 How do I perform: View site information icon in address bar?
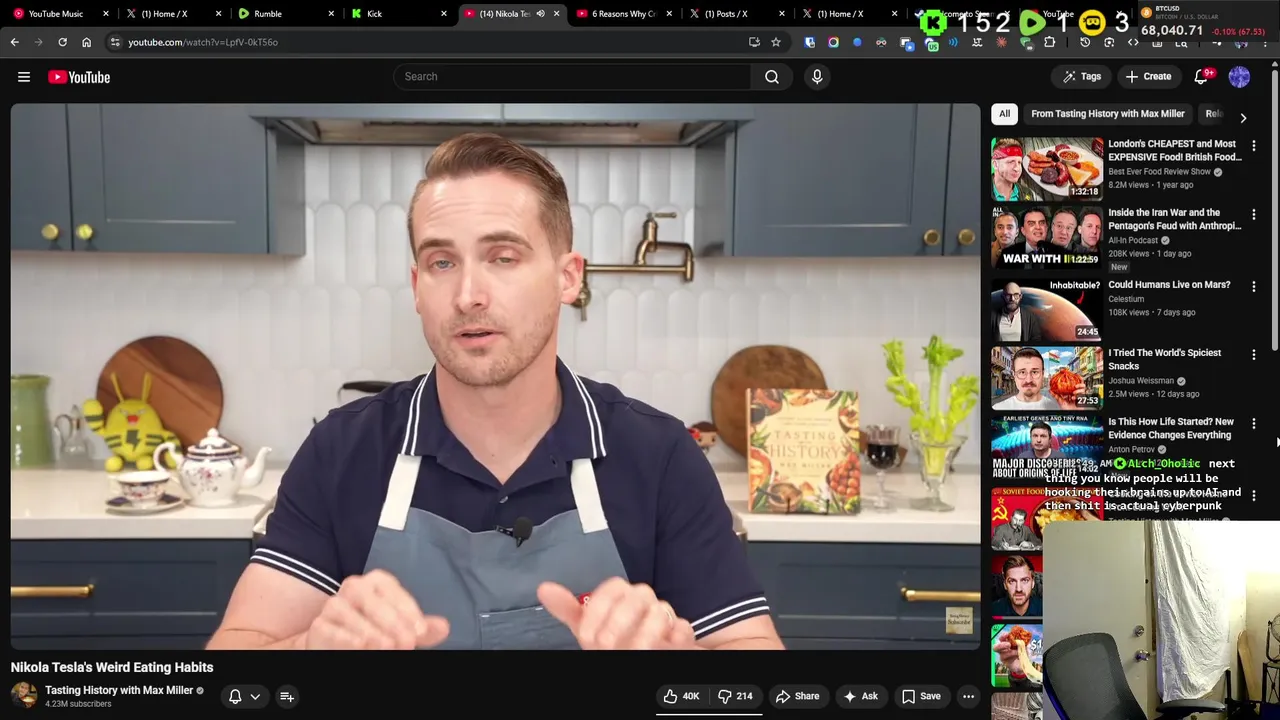pyautogui.click(x=115, y=42)
